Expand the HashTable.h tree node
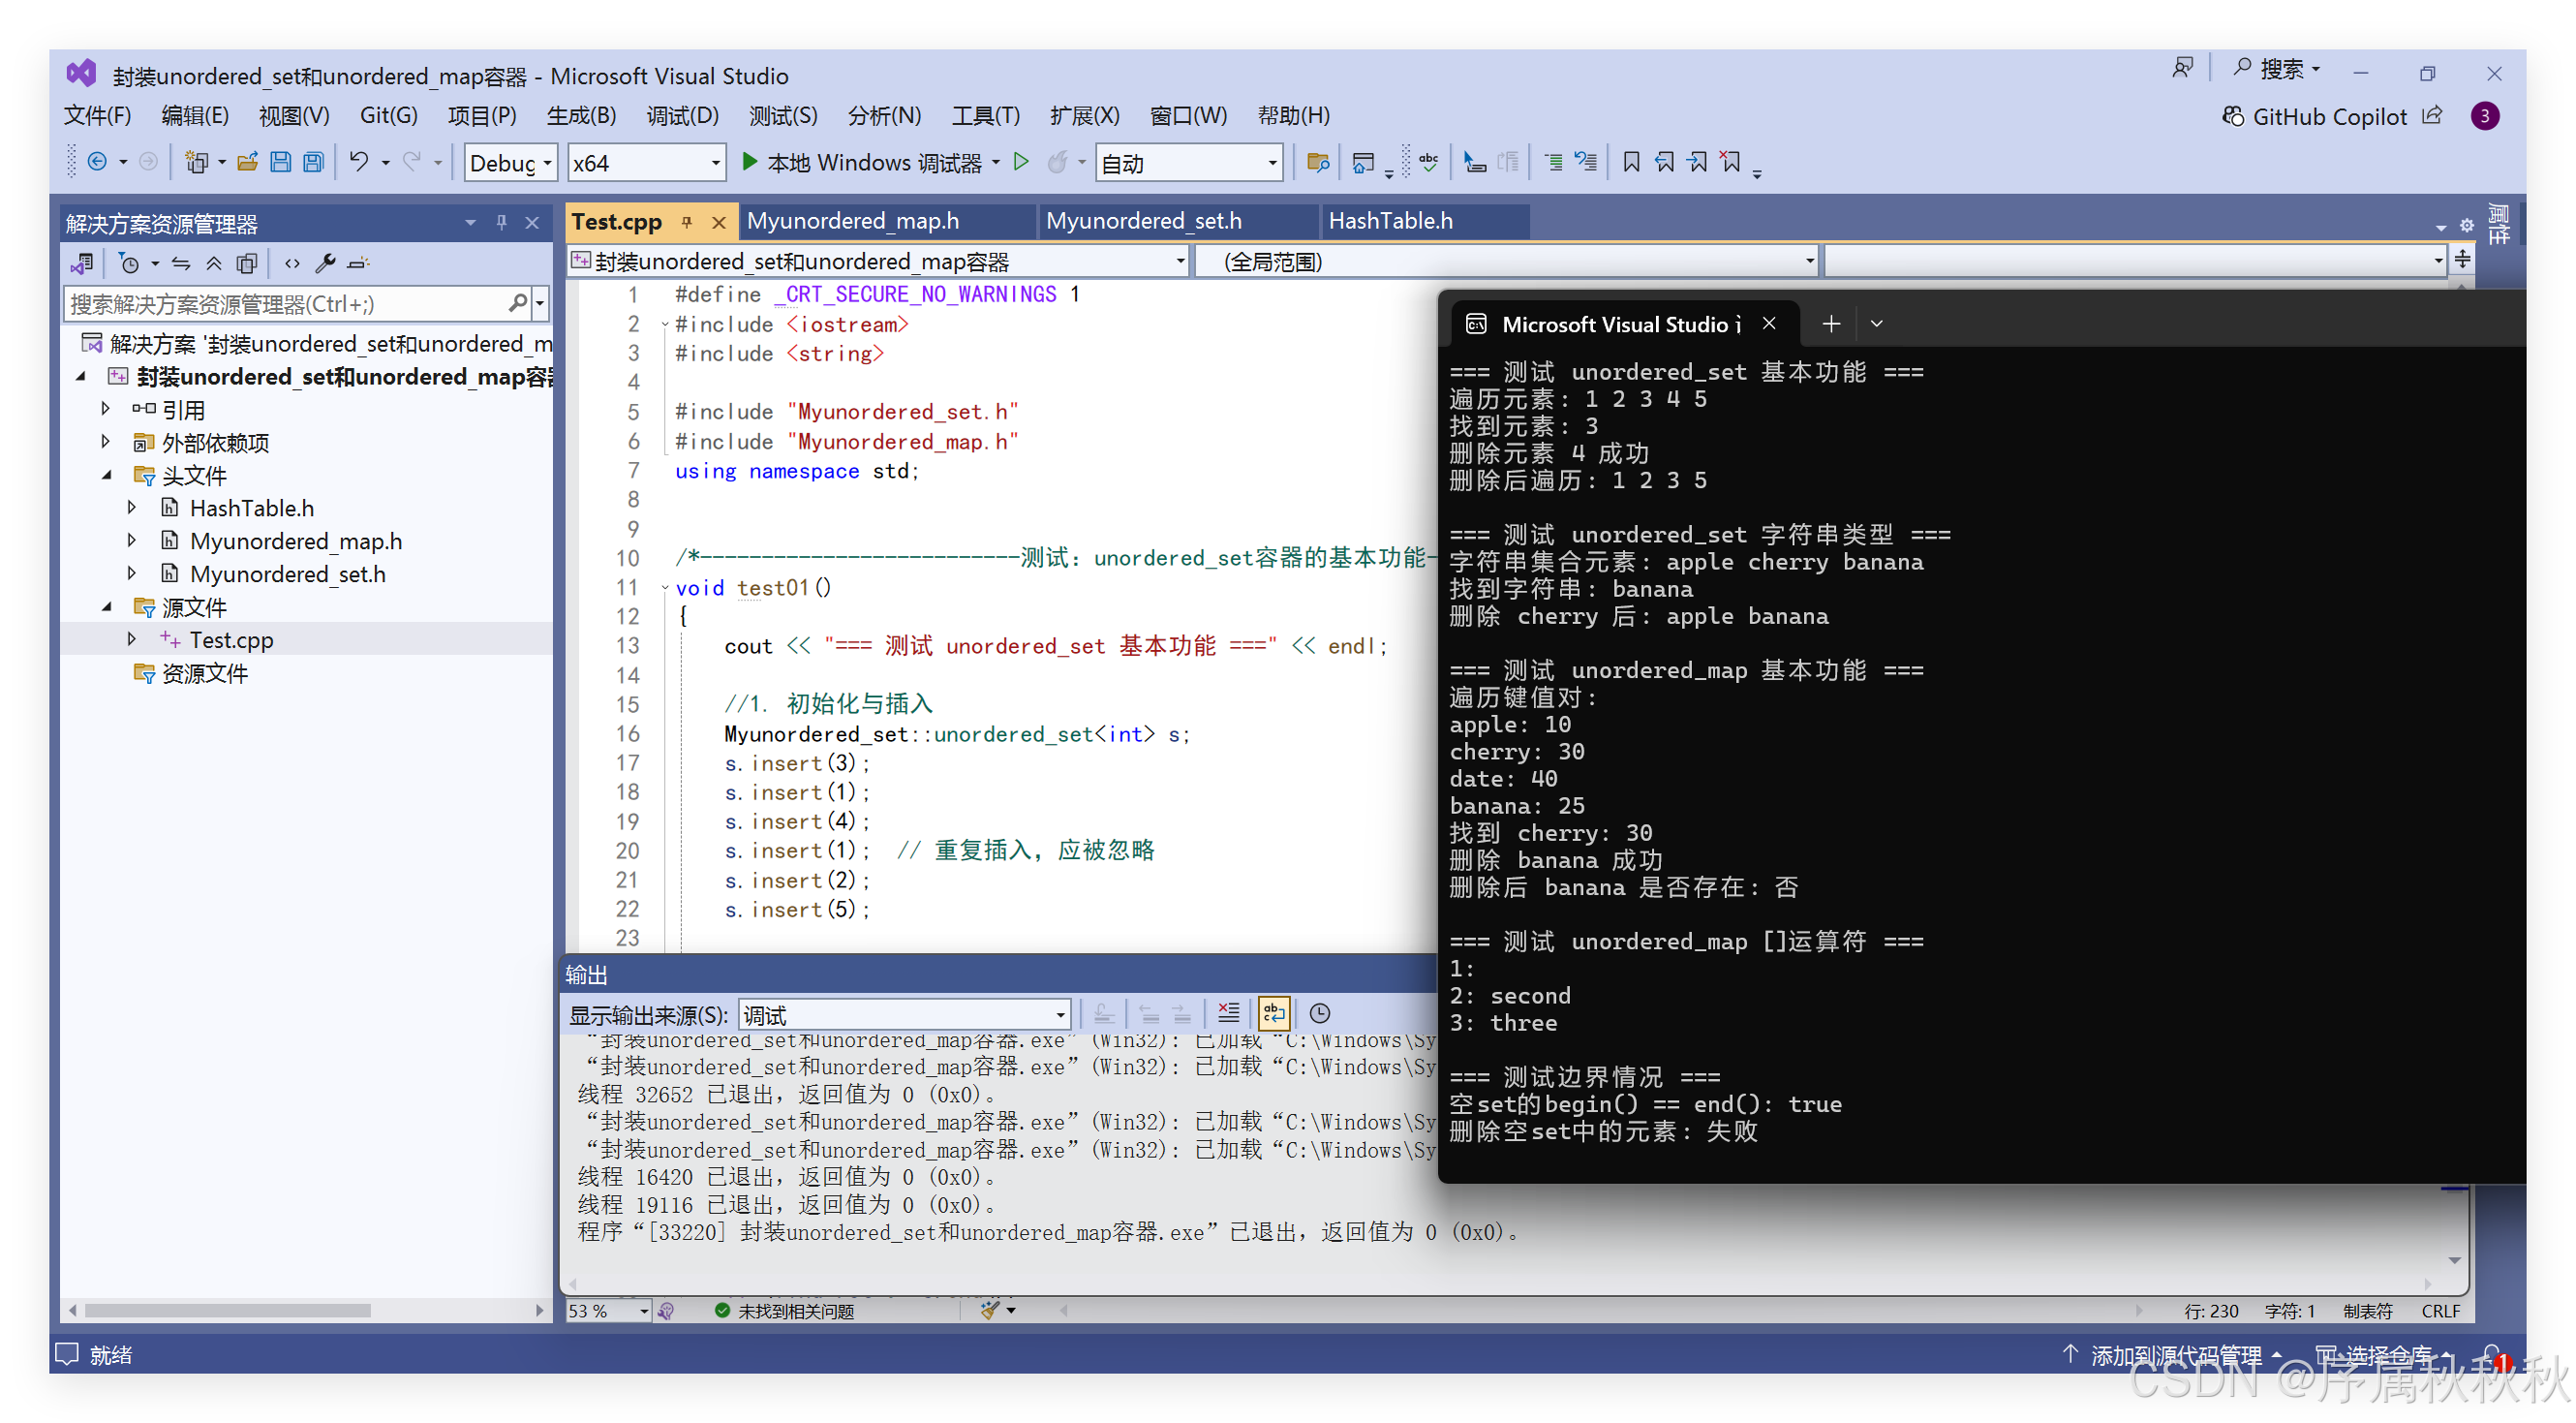 132,508
